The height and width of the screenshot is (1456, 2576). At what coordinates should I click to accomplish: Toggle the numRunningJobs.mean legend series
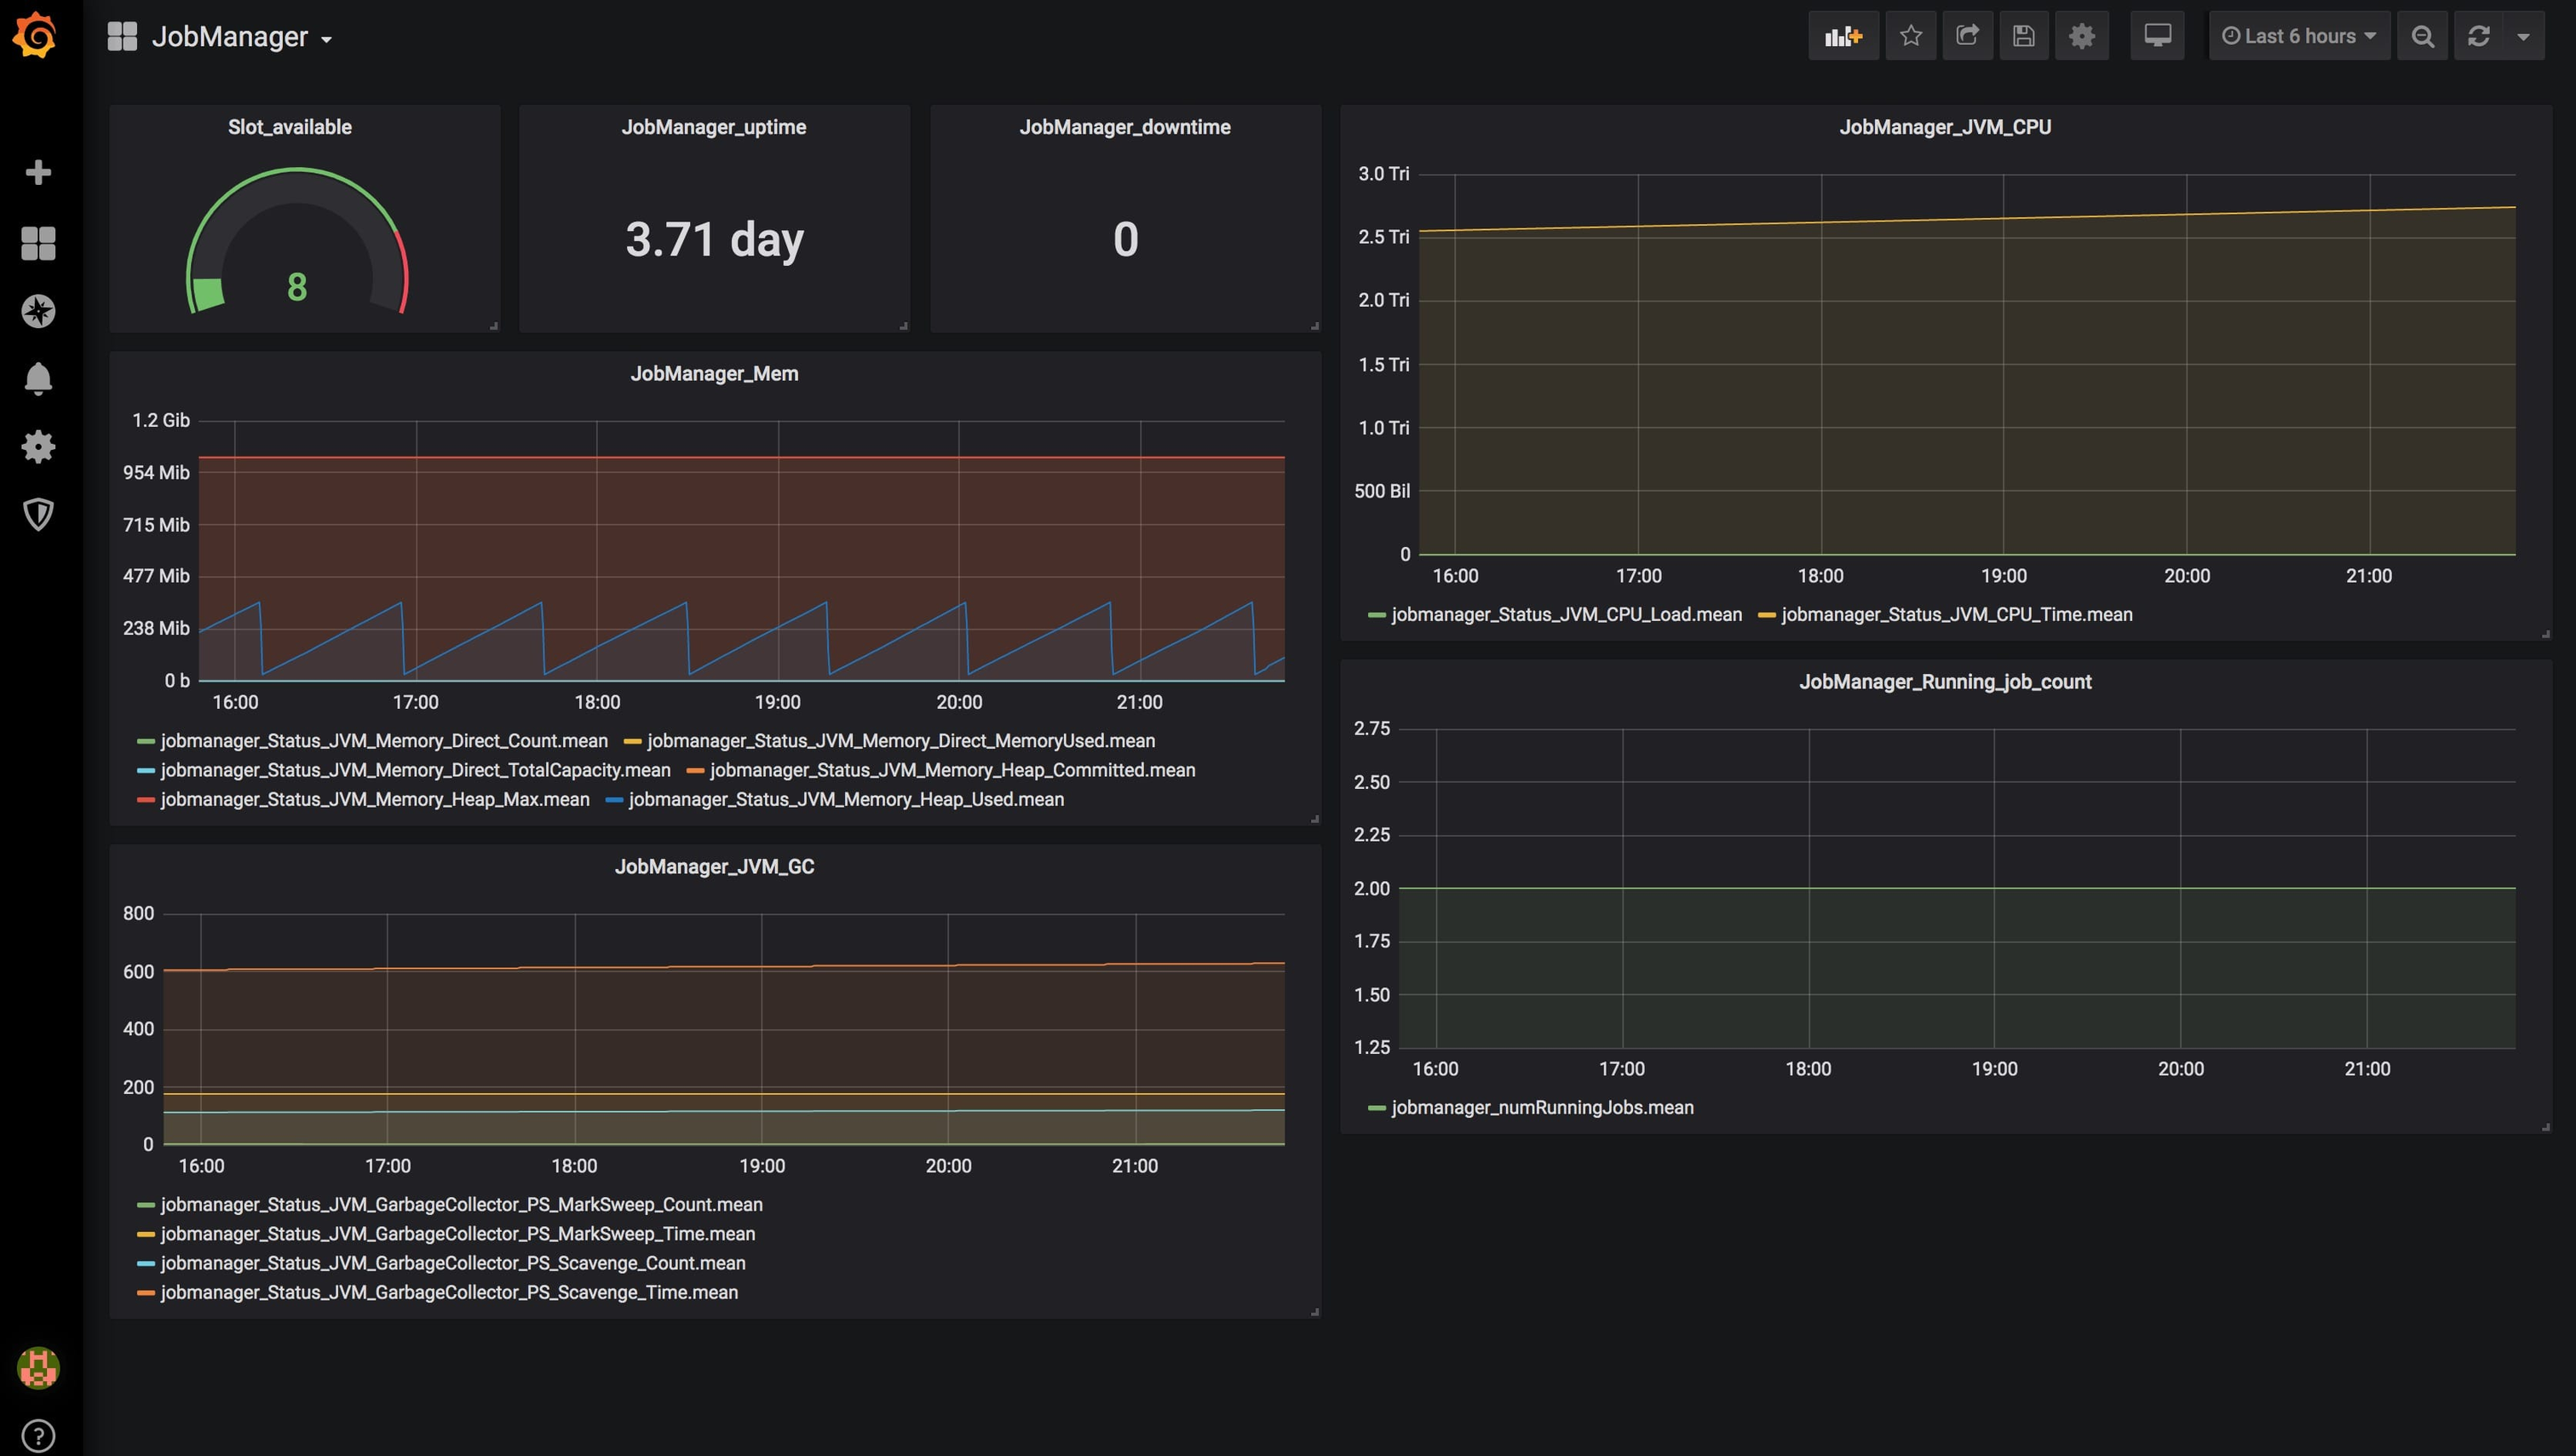[x=1542, y=1108]
